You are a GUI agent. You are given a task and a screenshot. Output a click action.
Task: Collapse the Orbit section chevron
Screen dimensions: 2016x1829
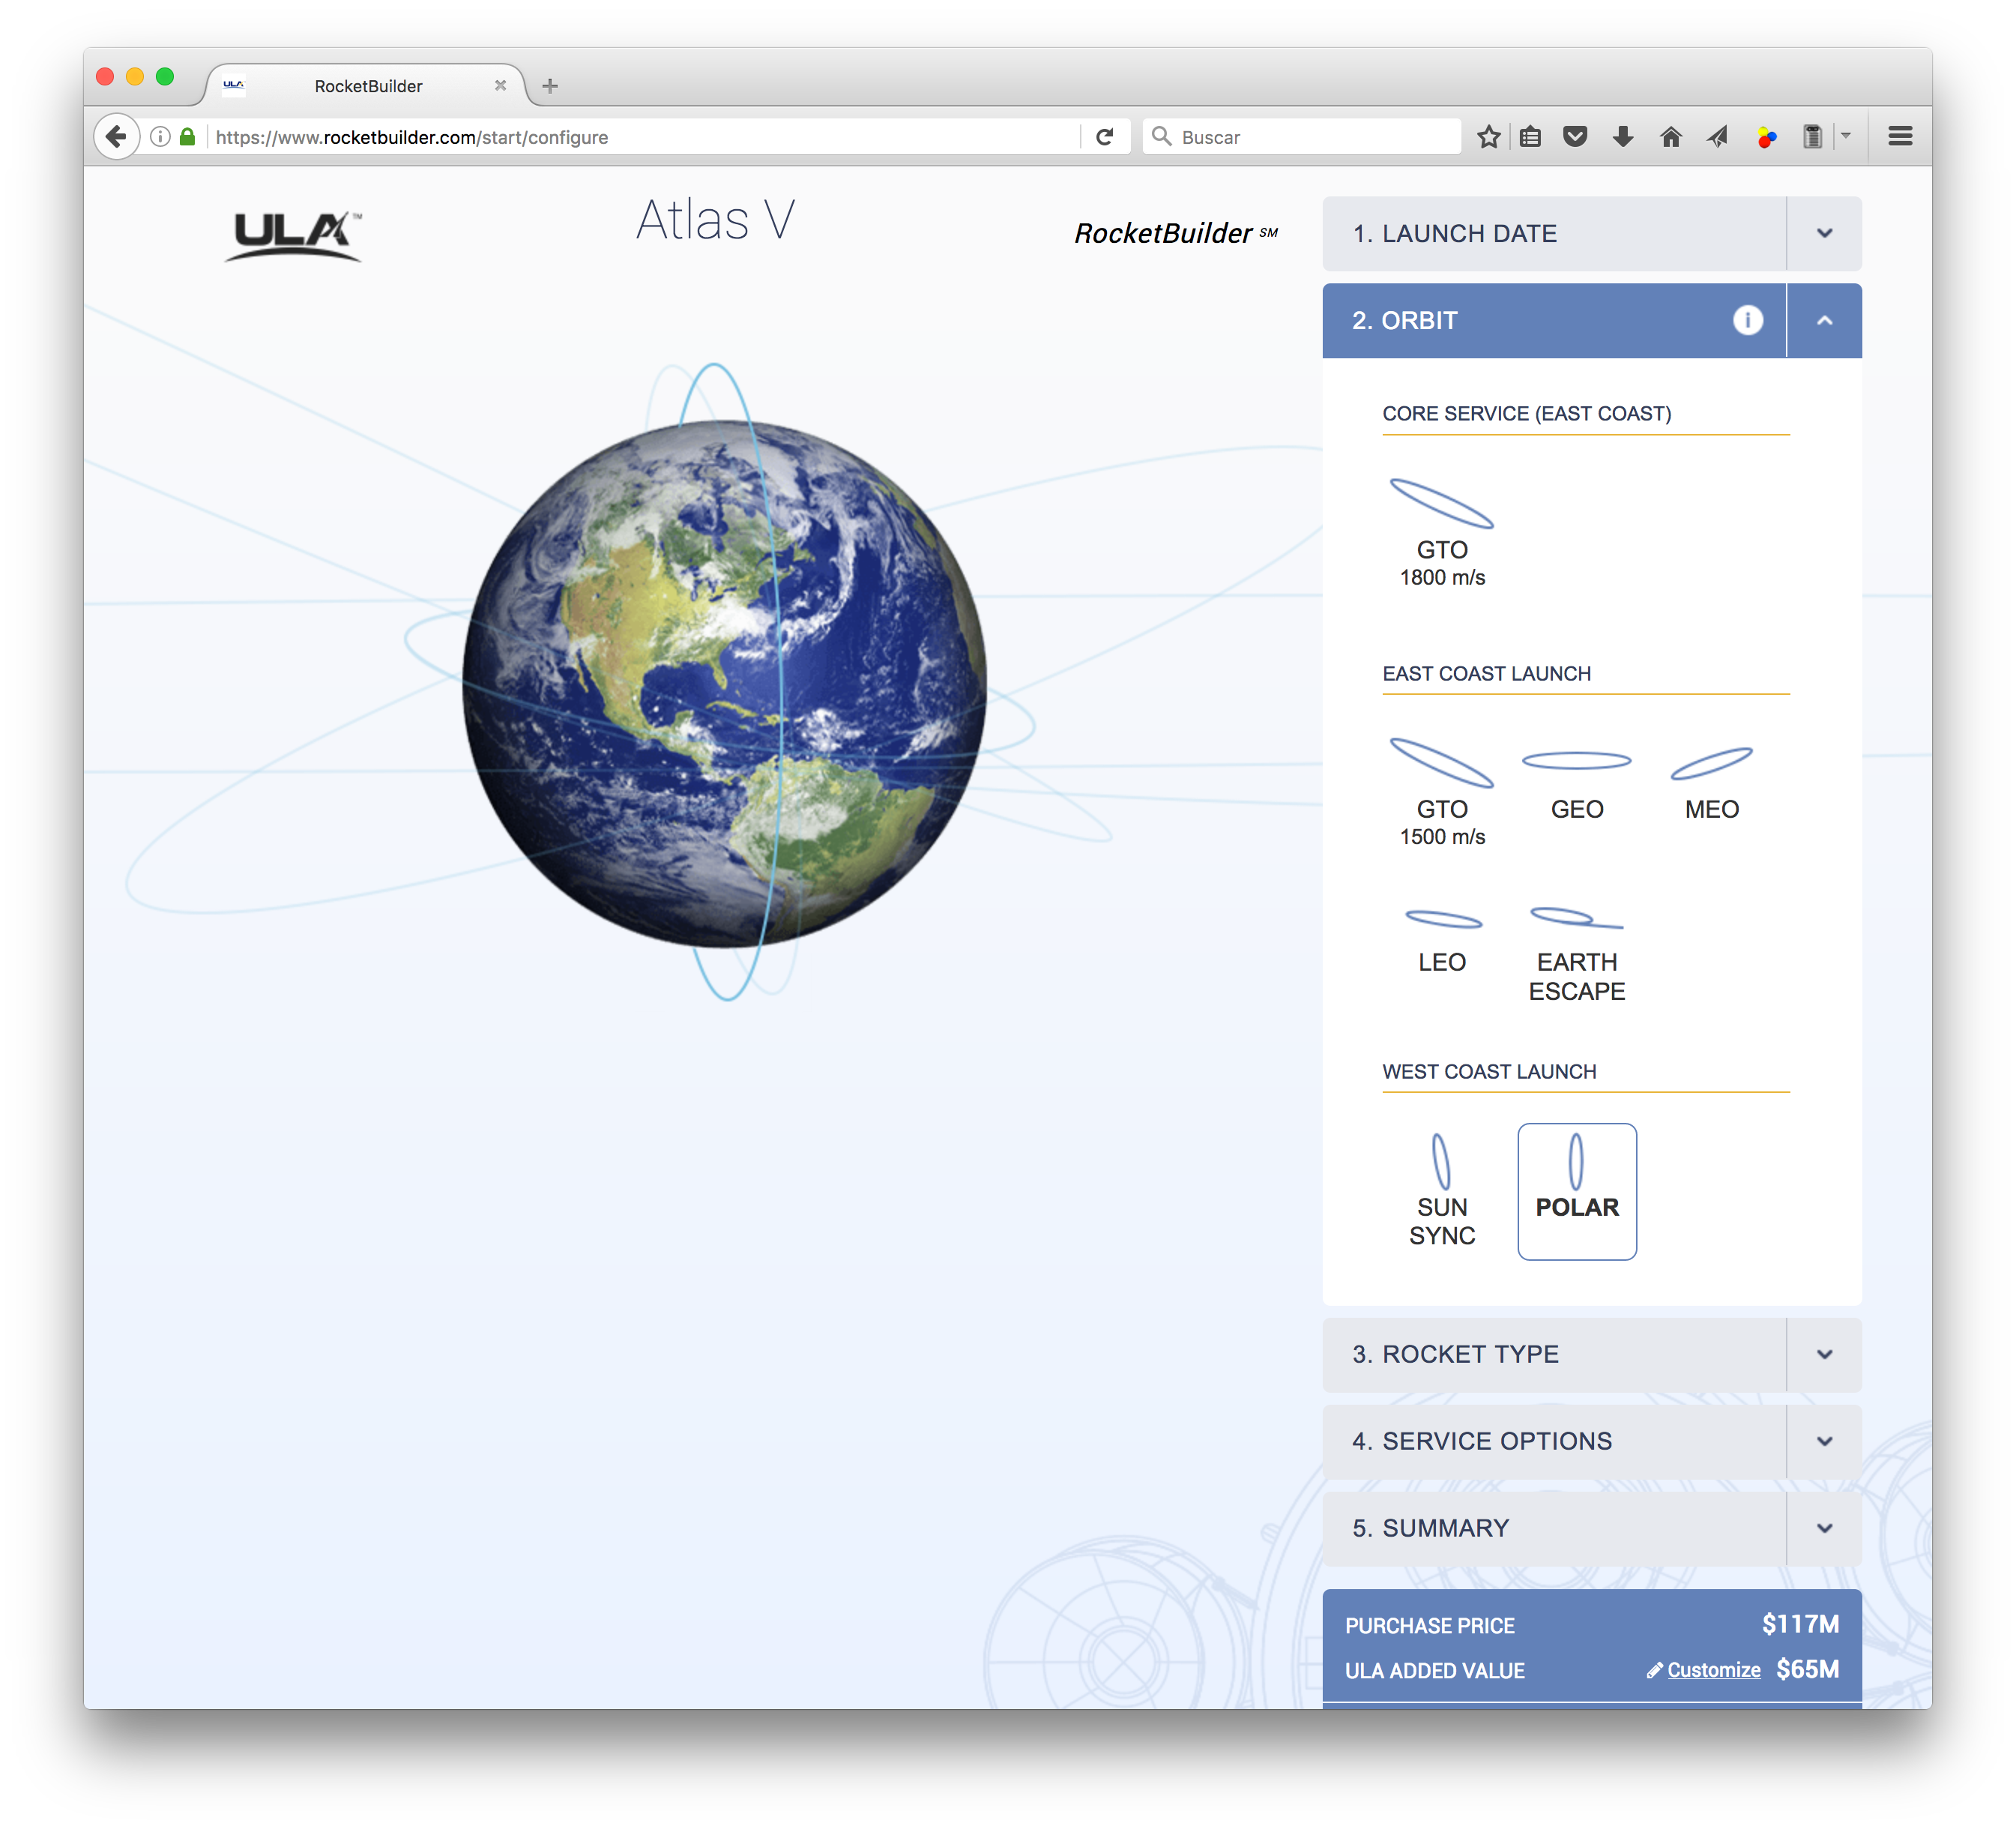click(x=1824, y=320)
